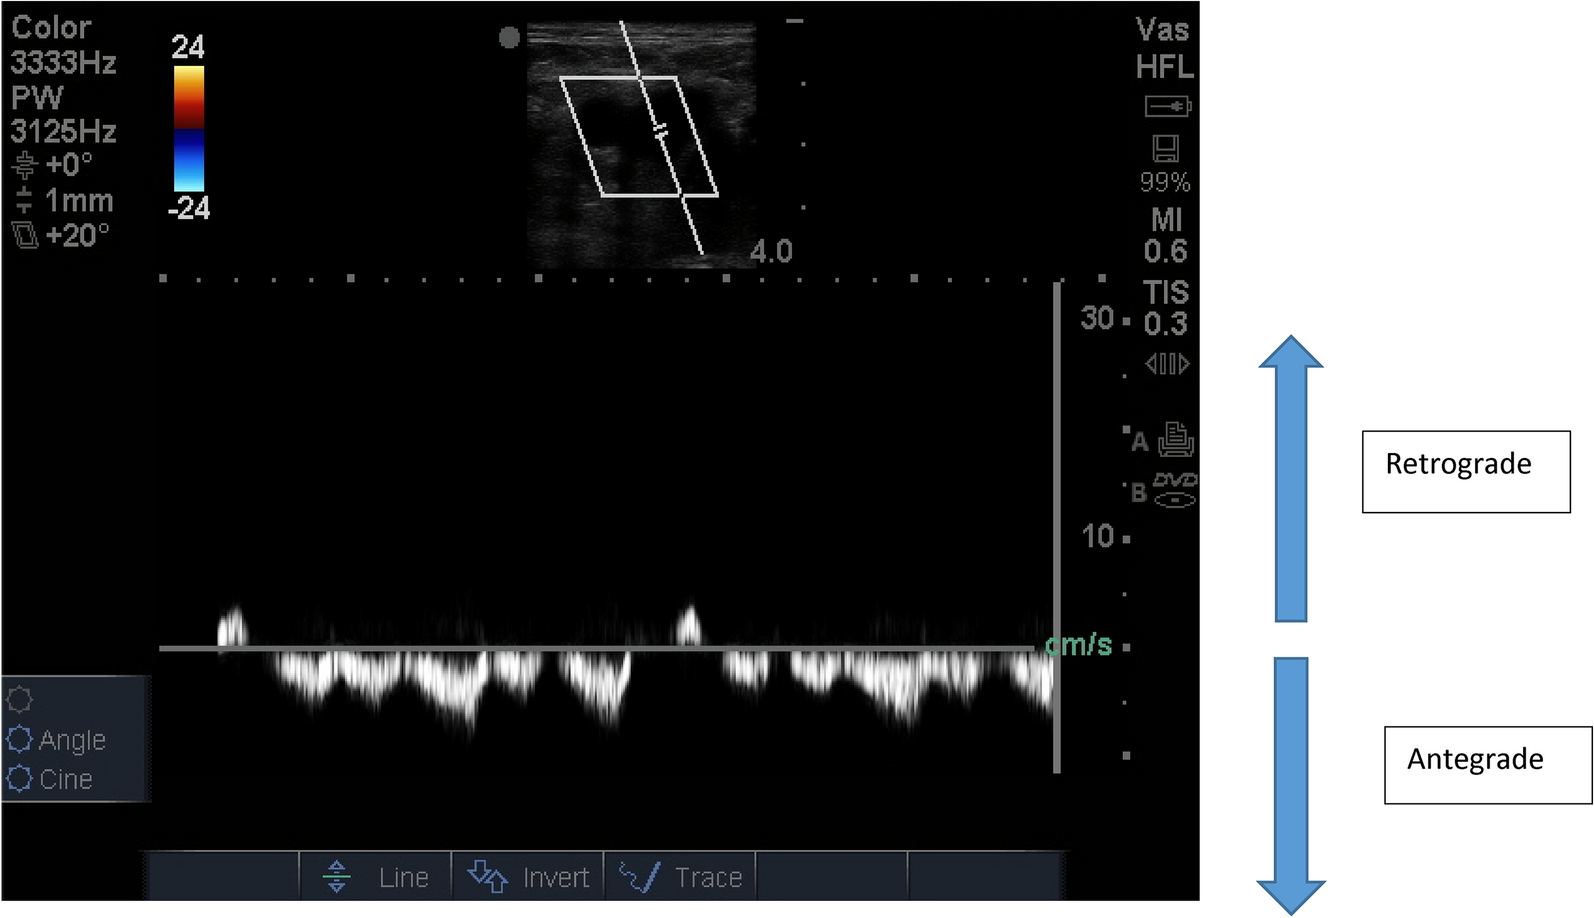Click the 3125Hz PW PRF value

(63, 131)
